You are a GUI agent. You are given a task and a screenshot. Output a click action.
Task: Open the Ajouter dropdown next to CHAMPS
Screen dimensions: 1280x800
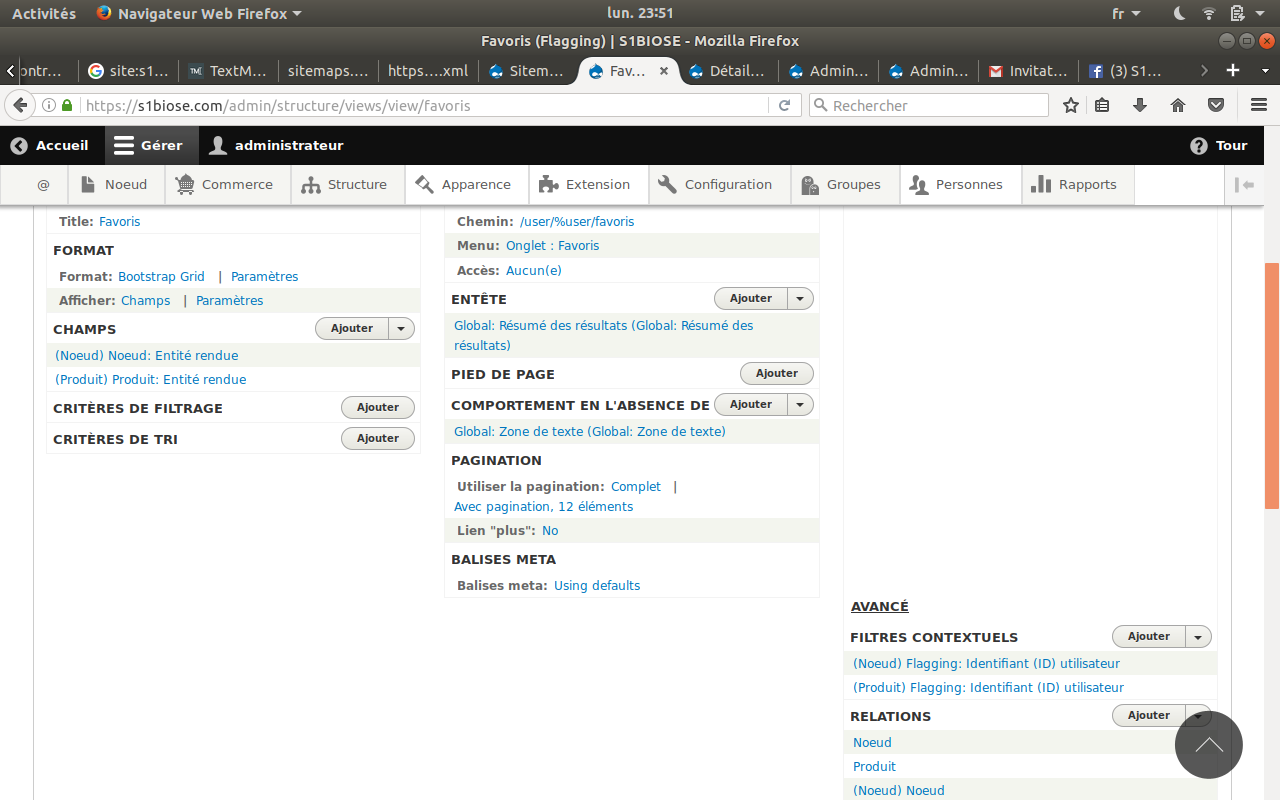click(x=400, y=328)
